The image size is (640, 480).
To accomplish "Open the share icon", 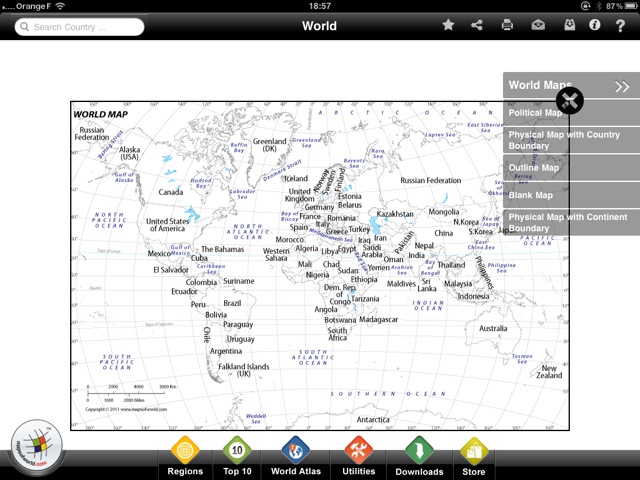I will (x=477, y=25).
